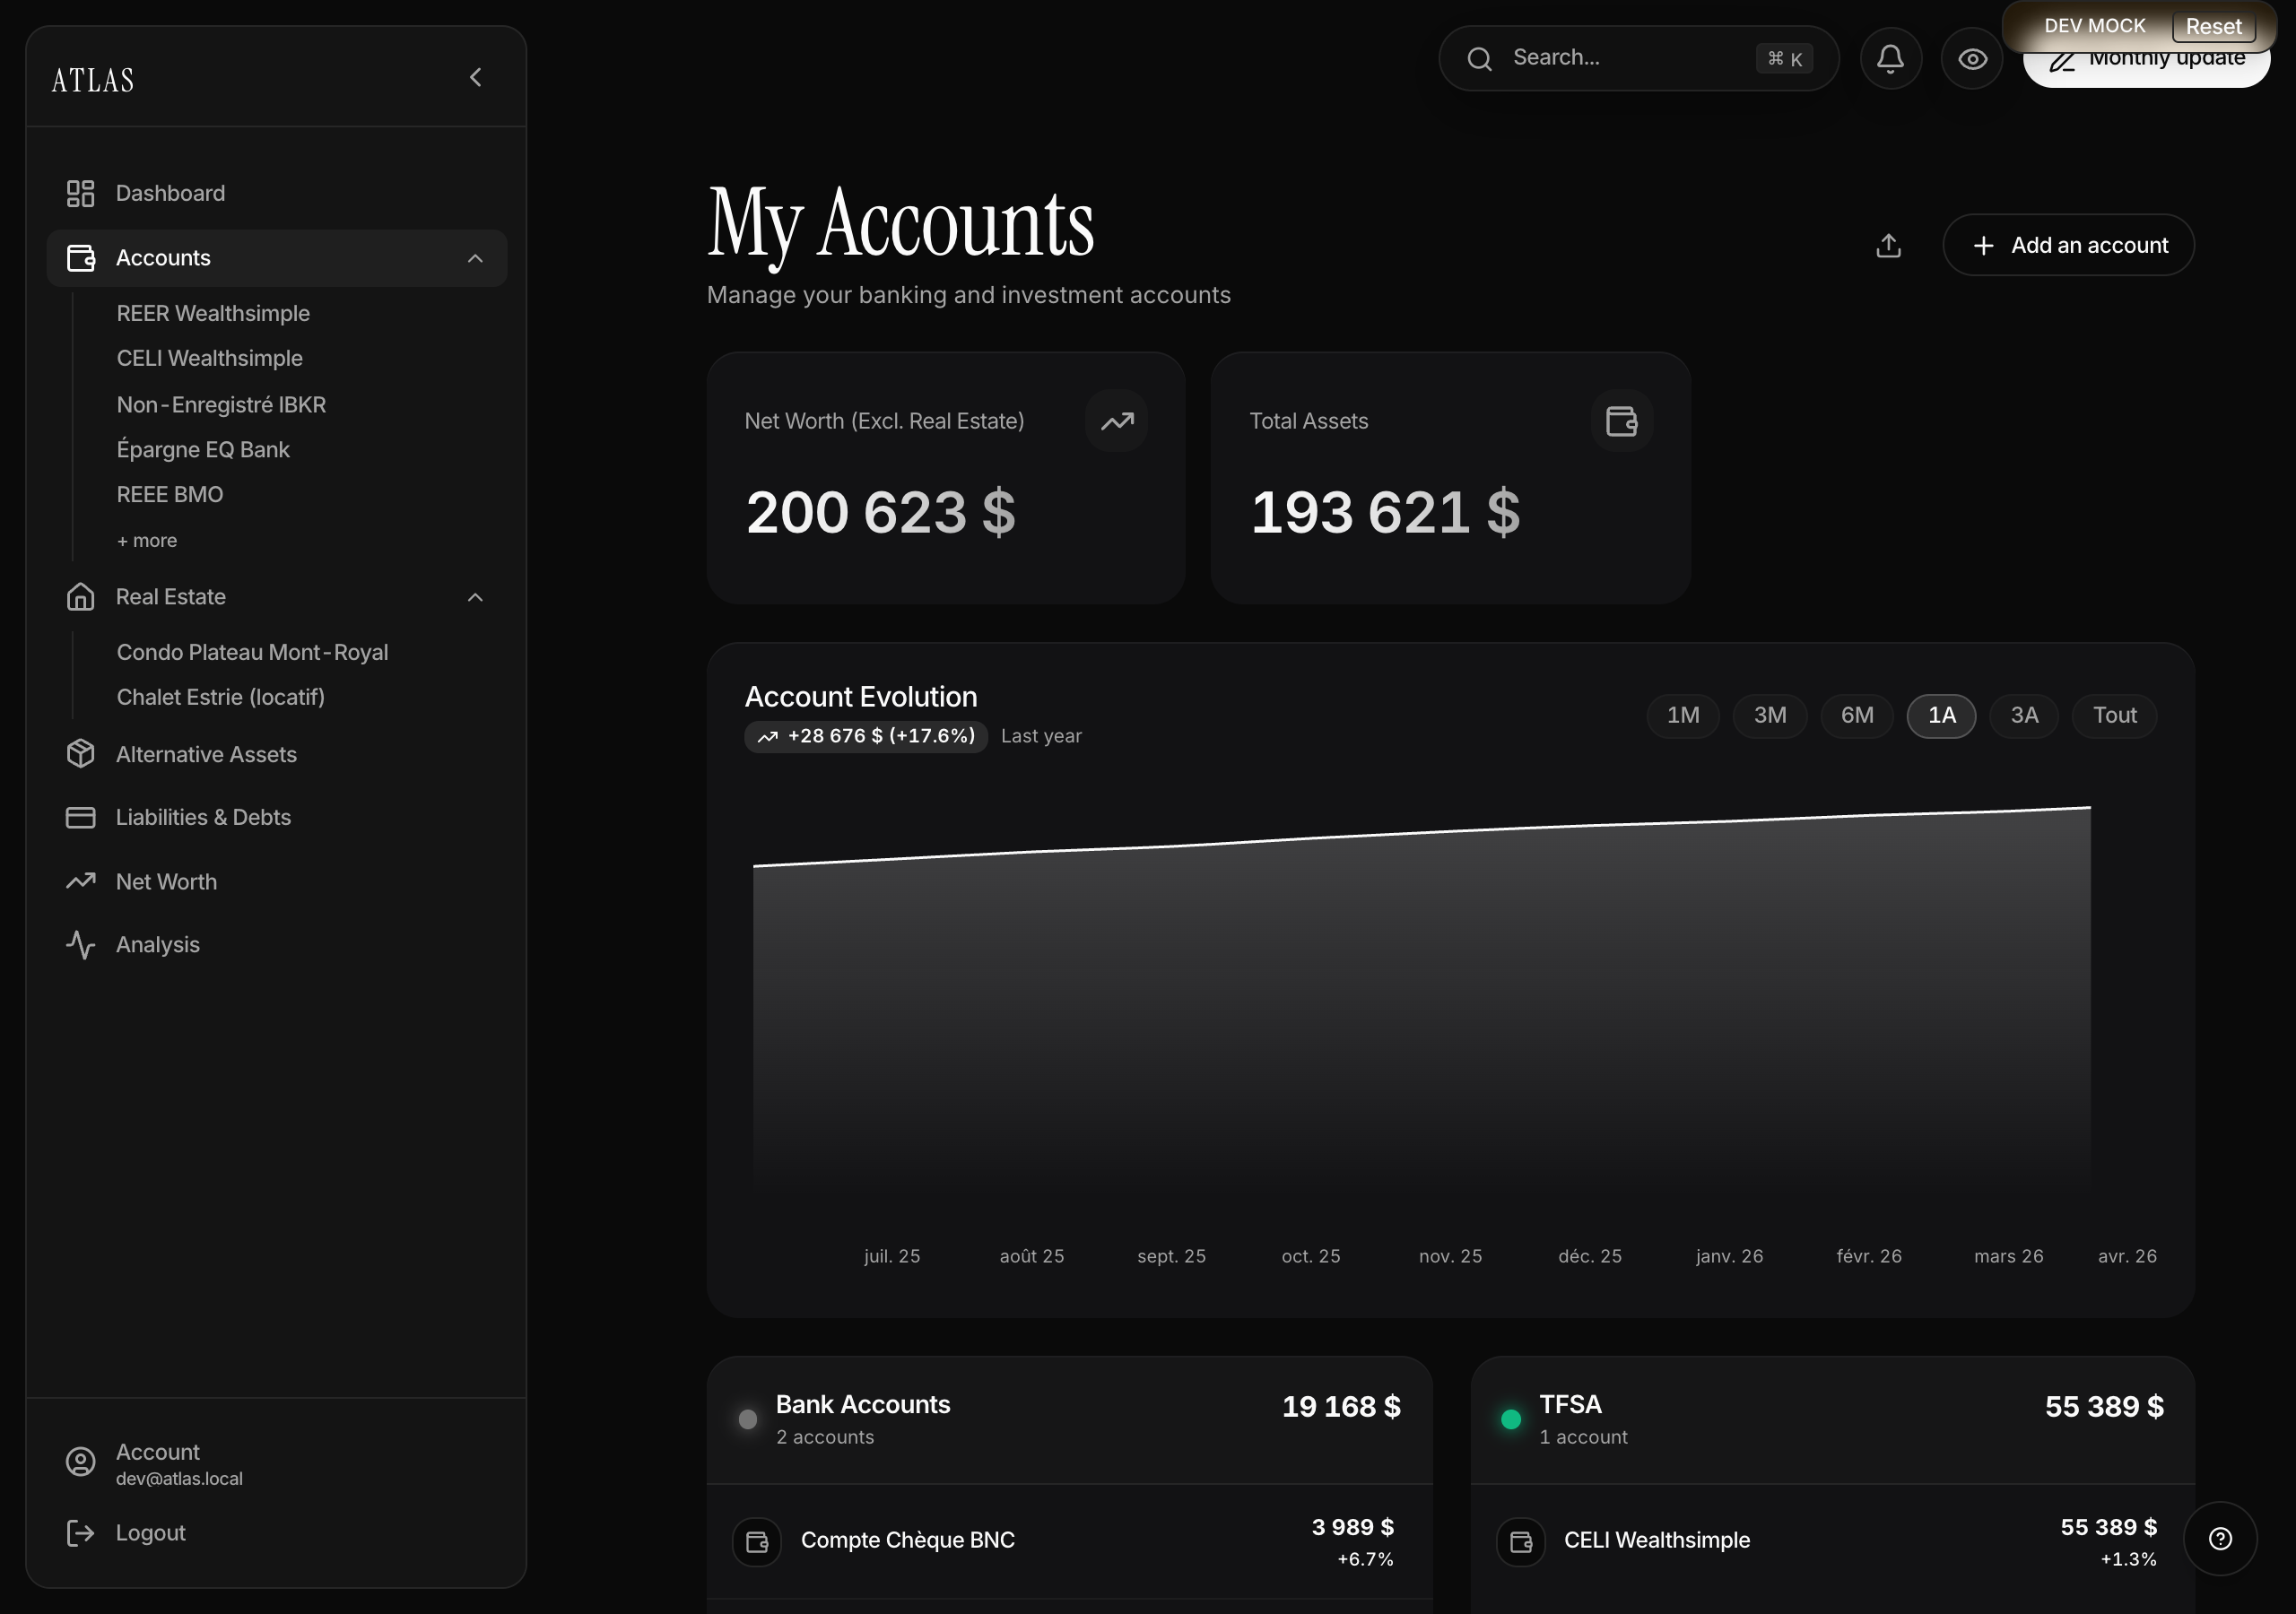The width and height of the screenshot is (2296, 1614).
Task: Open Non-Enregistré IBKR account
Action: [x=221, y=404]
